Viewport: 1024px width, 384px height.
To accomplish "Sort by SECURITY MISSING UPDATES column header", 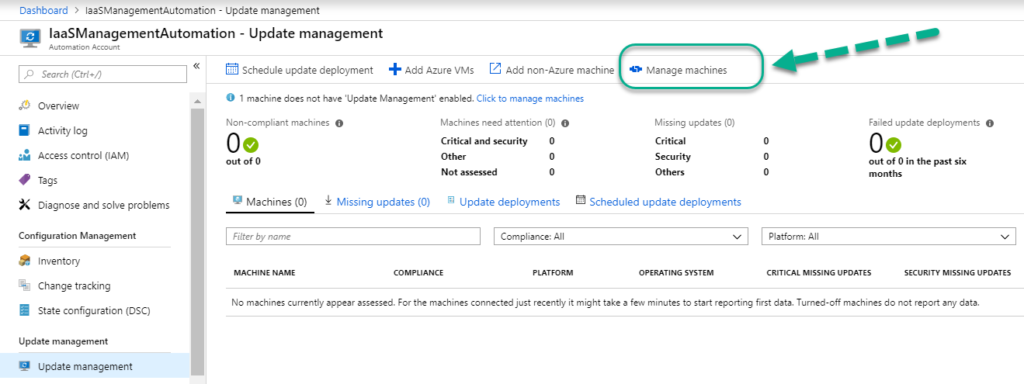I will pyautogui.click(x=957, y=273).
